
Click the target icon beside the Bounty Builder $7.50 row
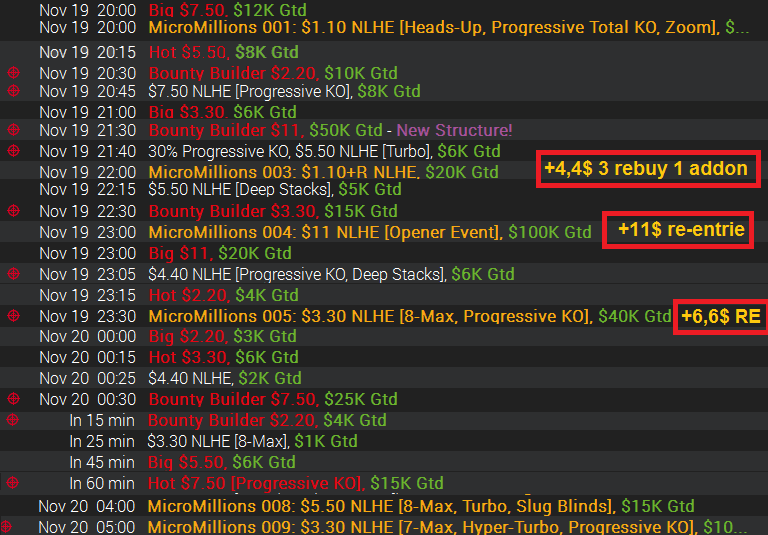pyautogui.click(x=14, y=399)
